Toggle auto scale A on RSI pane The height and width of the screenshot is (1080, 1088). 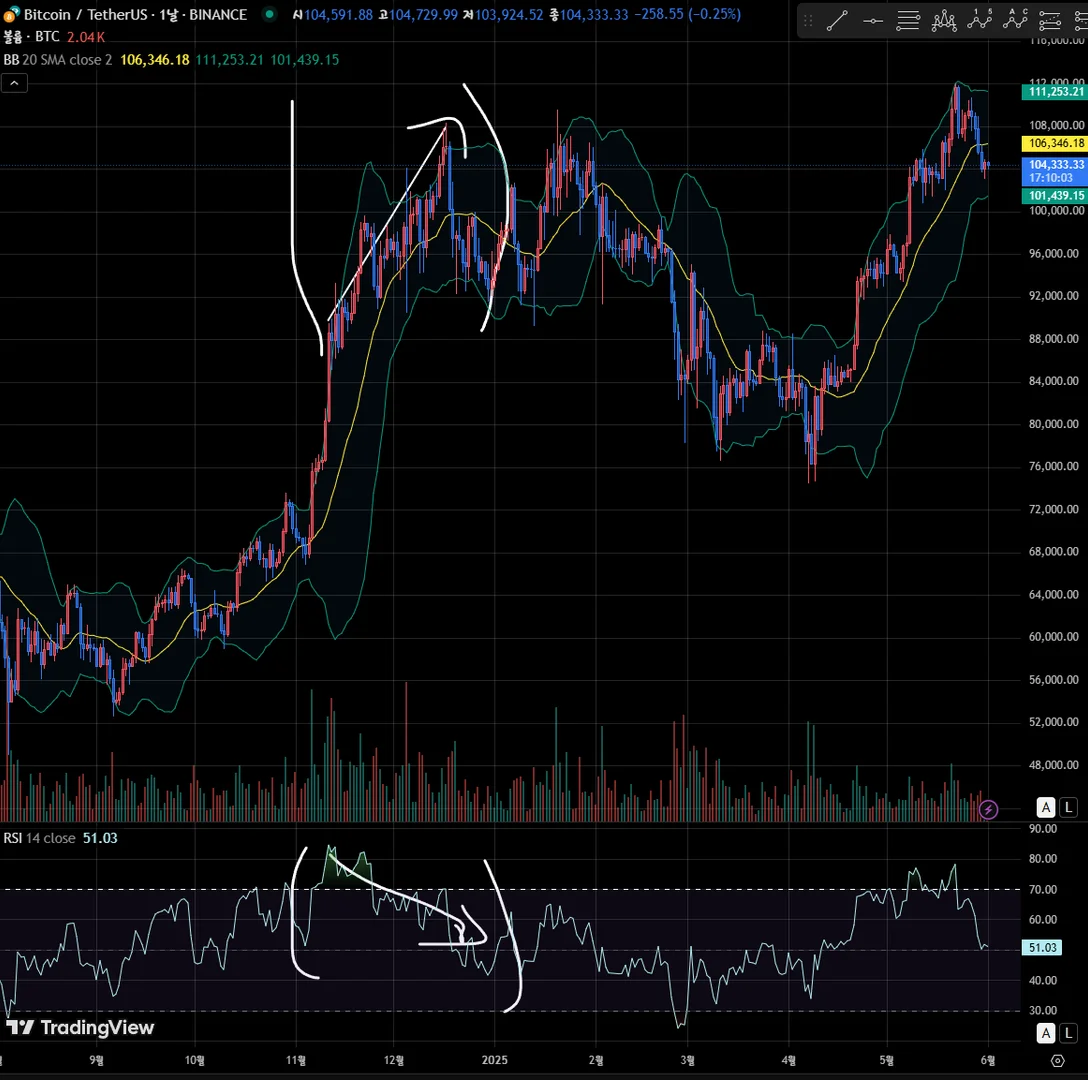pos(1046,1033)
